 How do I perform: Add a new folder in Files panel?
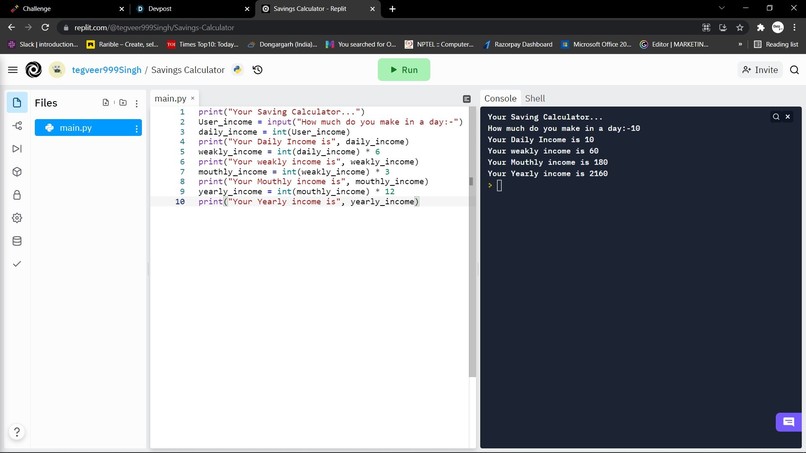(123, 102)
